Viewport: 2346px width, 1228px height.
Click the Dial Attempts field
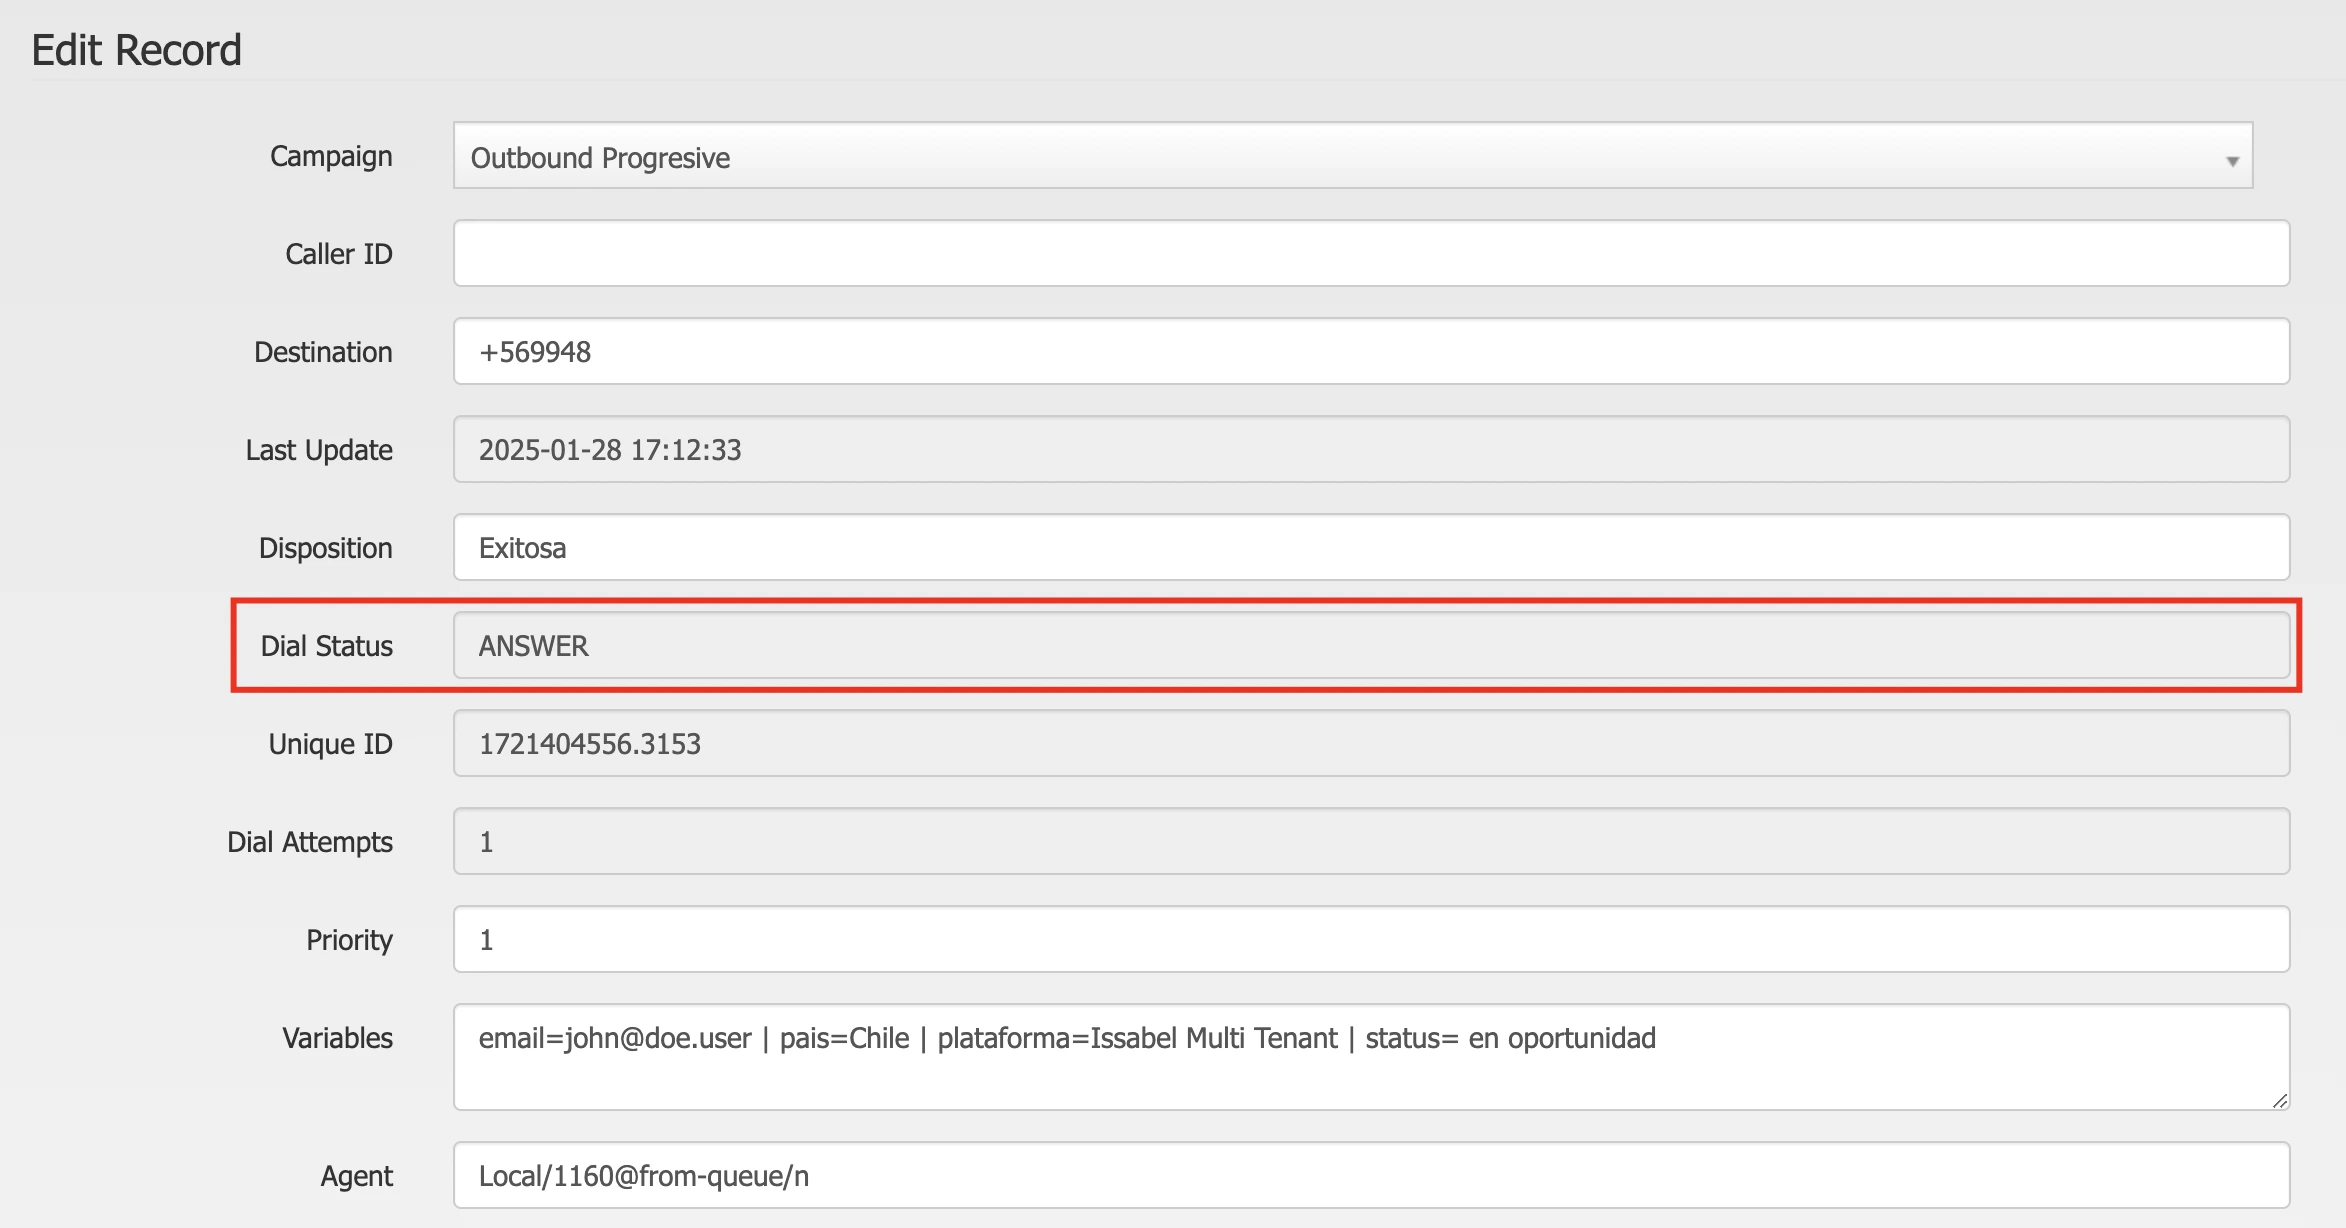[x=1370, y=842]
